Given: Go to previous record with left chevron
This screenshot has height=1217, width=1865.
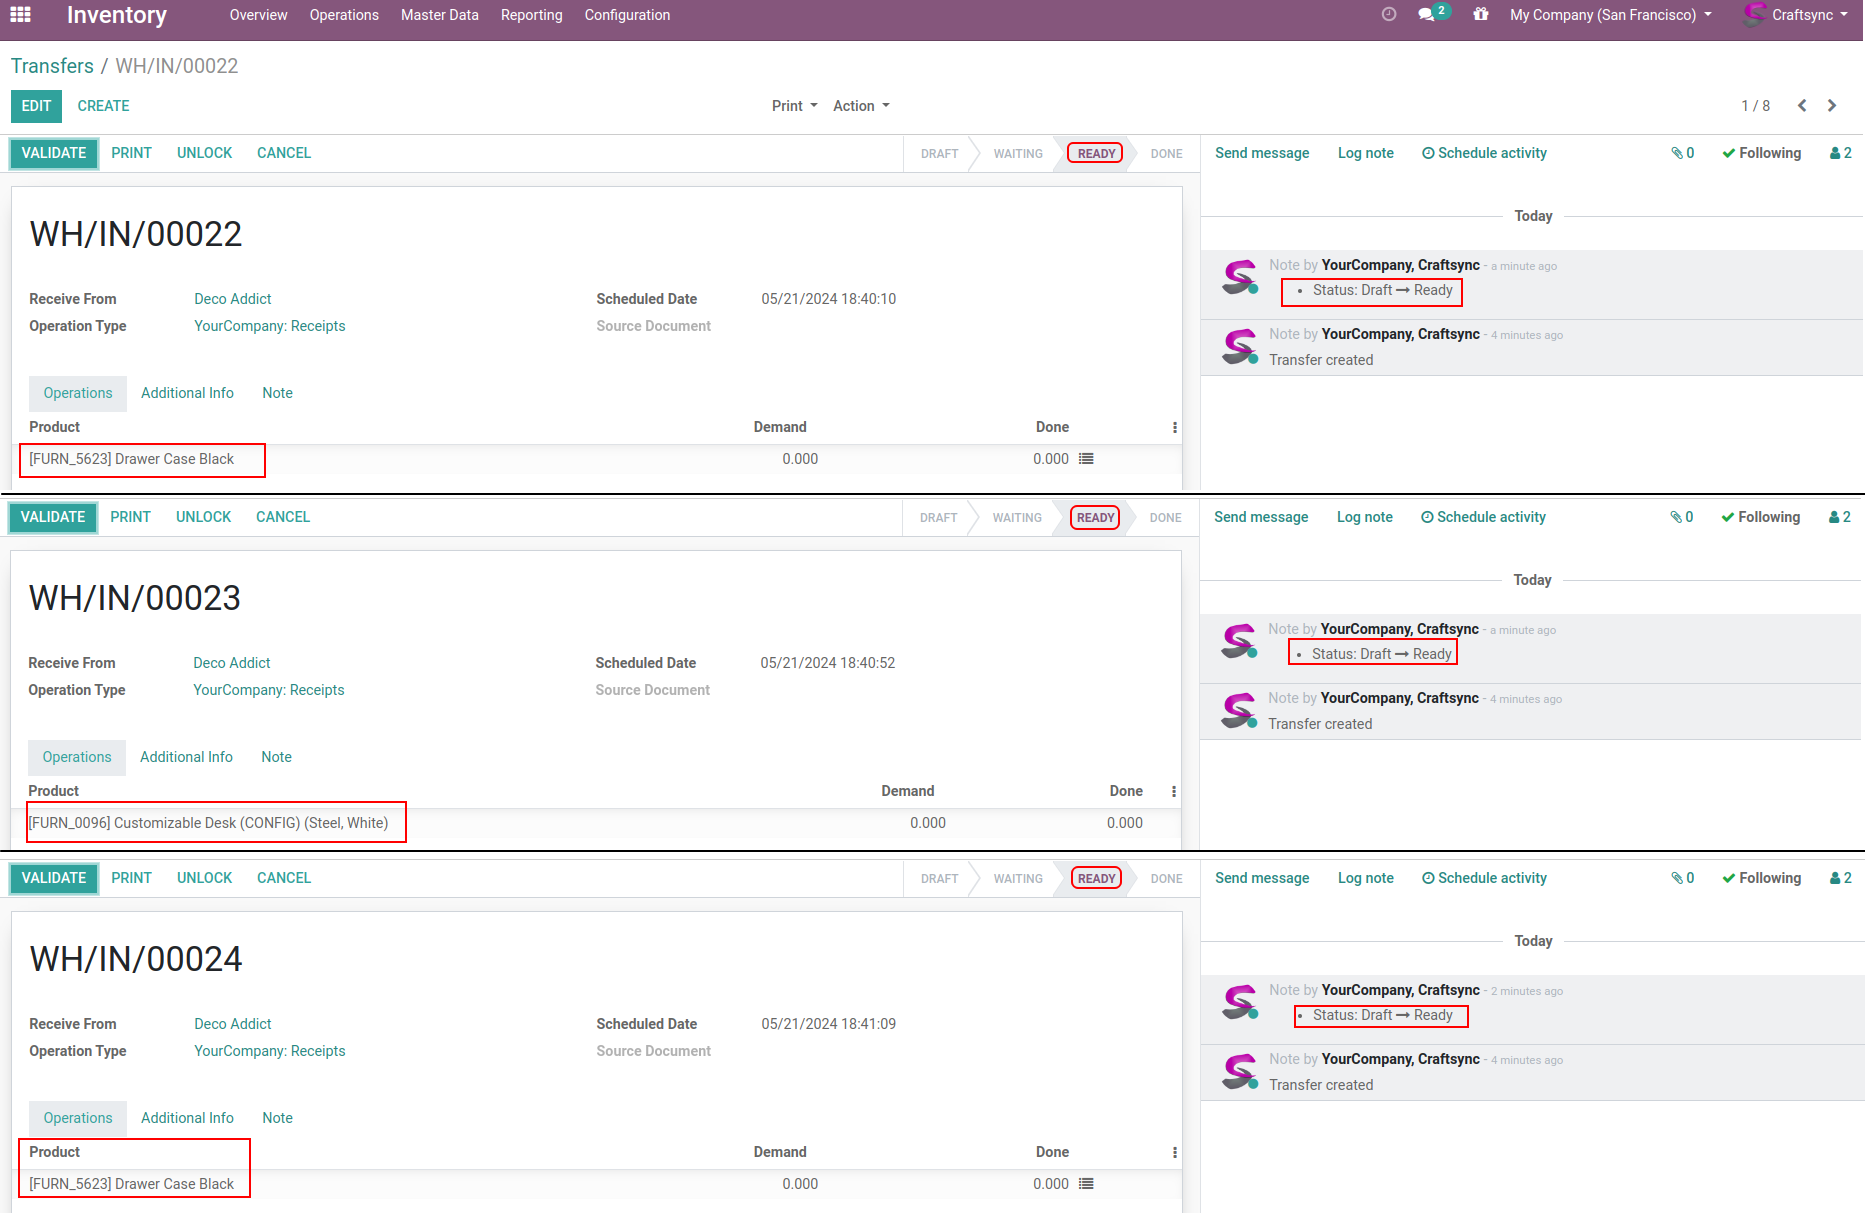Looking at the screenshot, I should point(1802,106).
